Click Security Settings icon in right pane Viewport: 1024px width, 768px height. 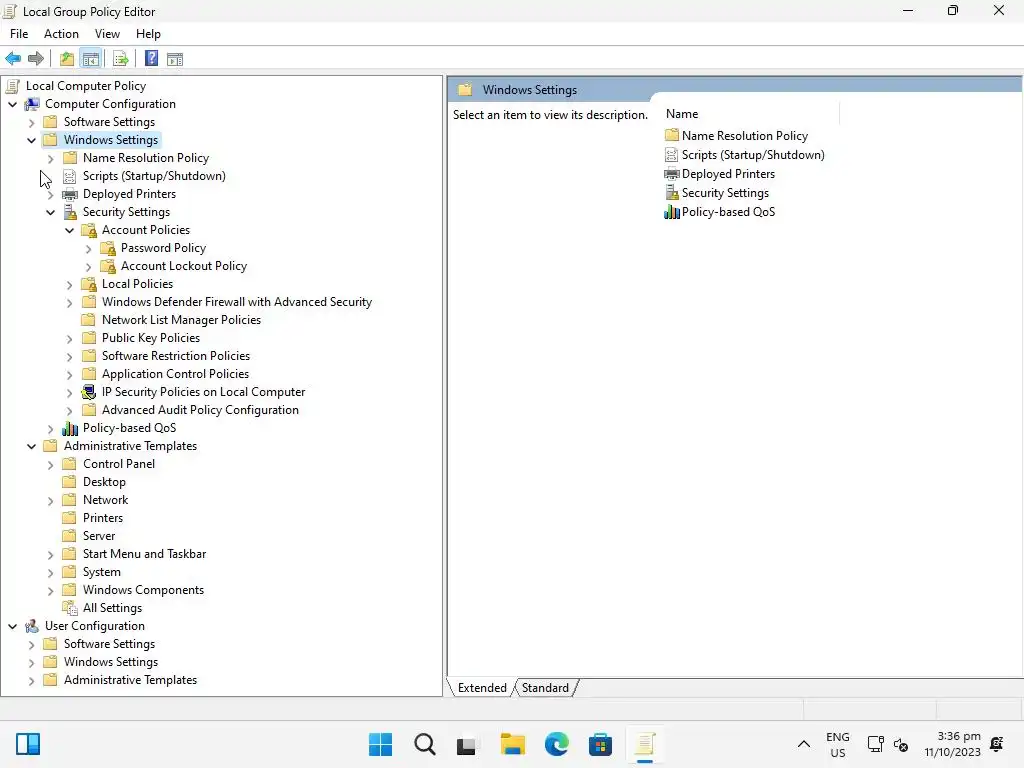[671, 193]
